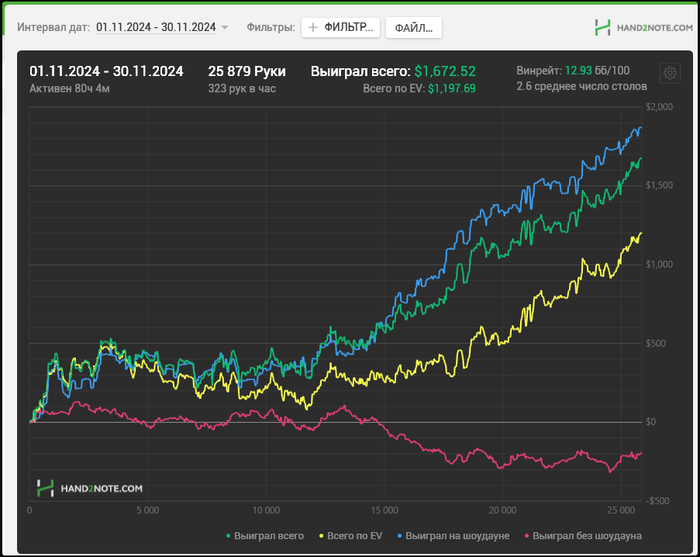Click the 20 000 x-axis label
Viewport: 700px width, 557px height.
click(502, 510)
